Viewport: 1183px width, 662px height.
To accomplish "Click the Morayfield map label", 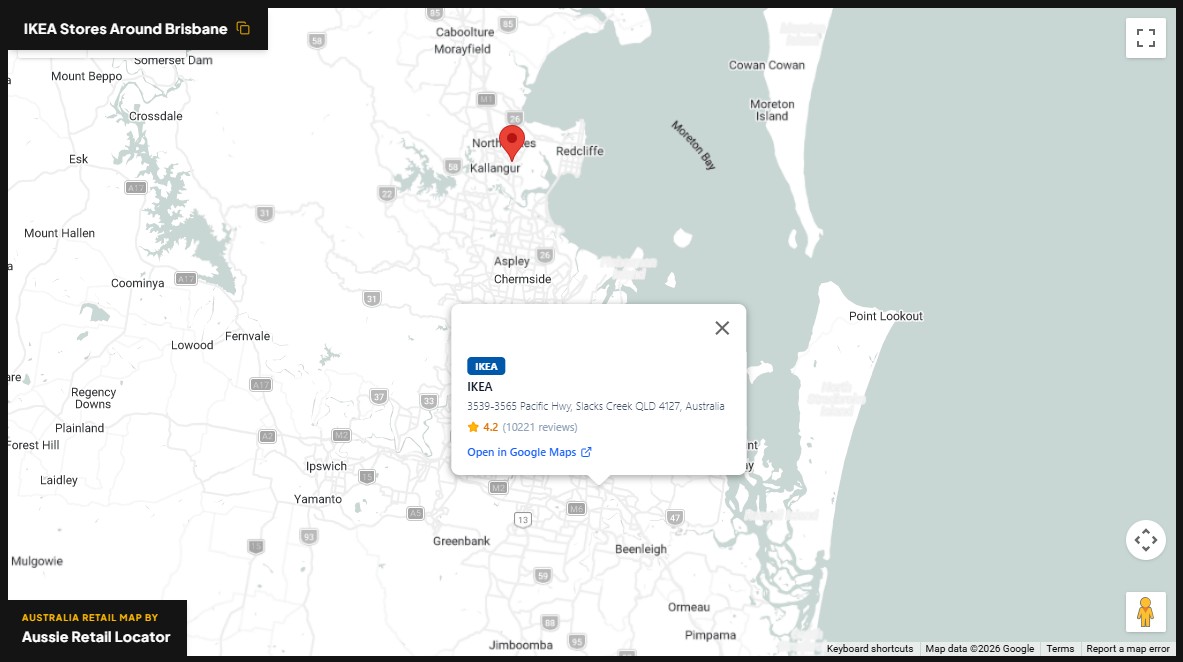I will 462,49.
